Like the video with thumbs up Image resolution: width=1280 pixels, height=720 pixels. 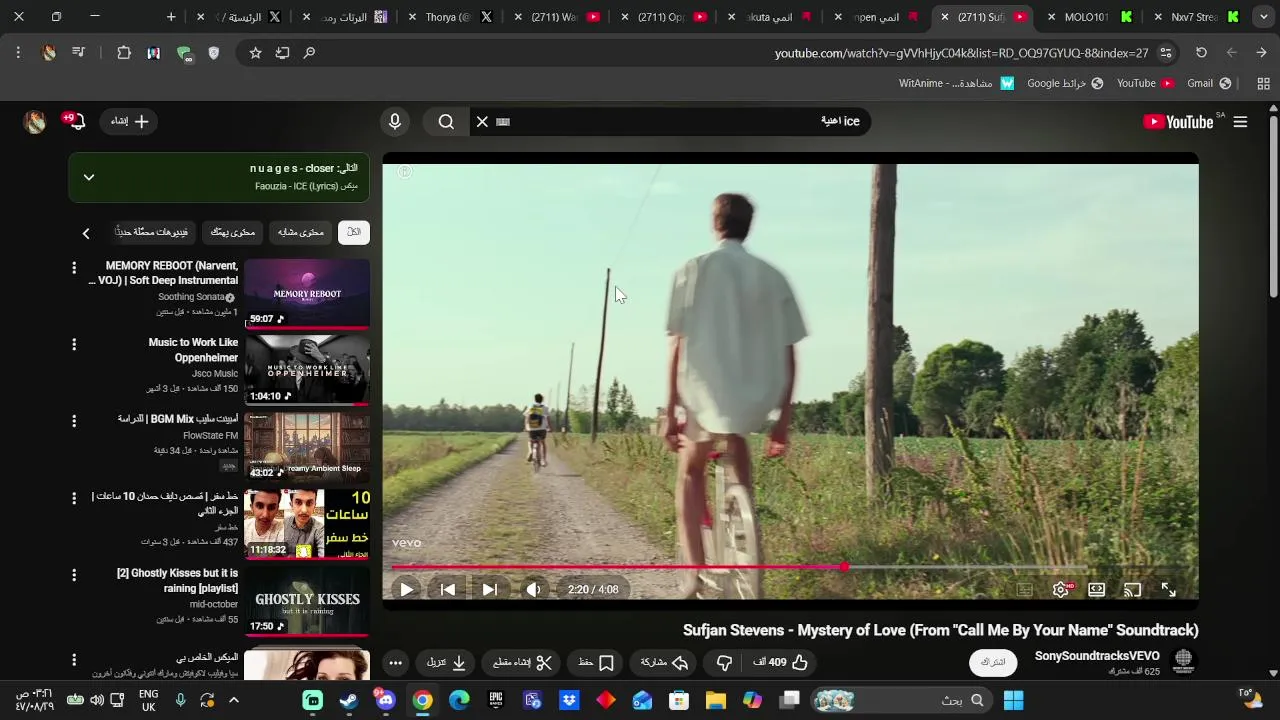[780, 662]
